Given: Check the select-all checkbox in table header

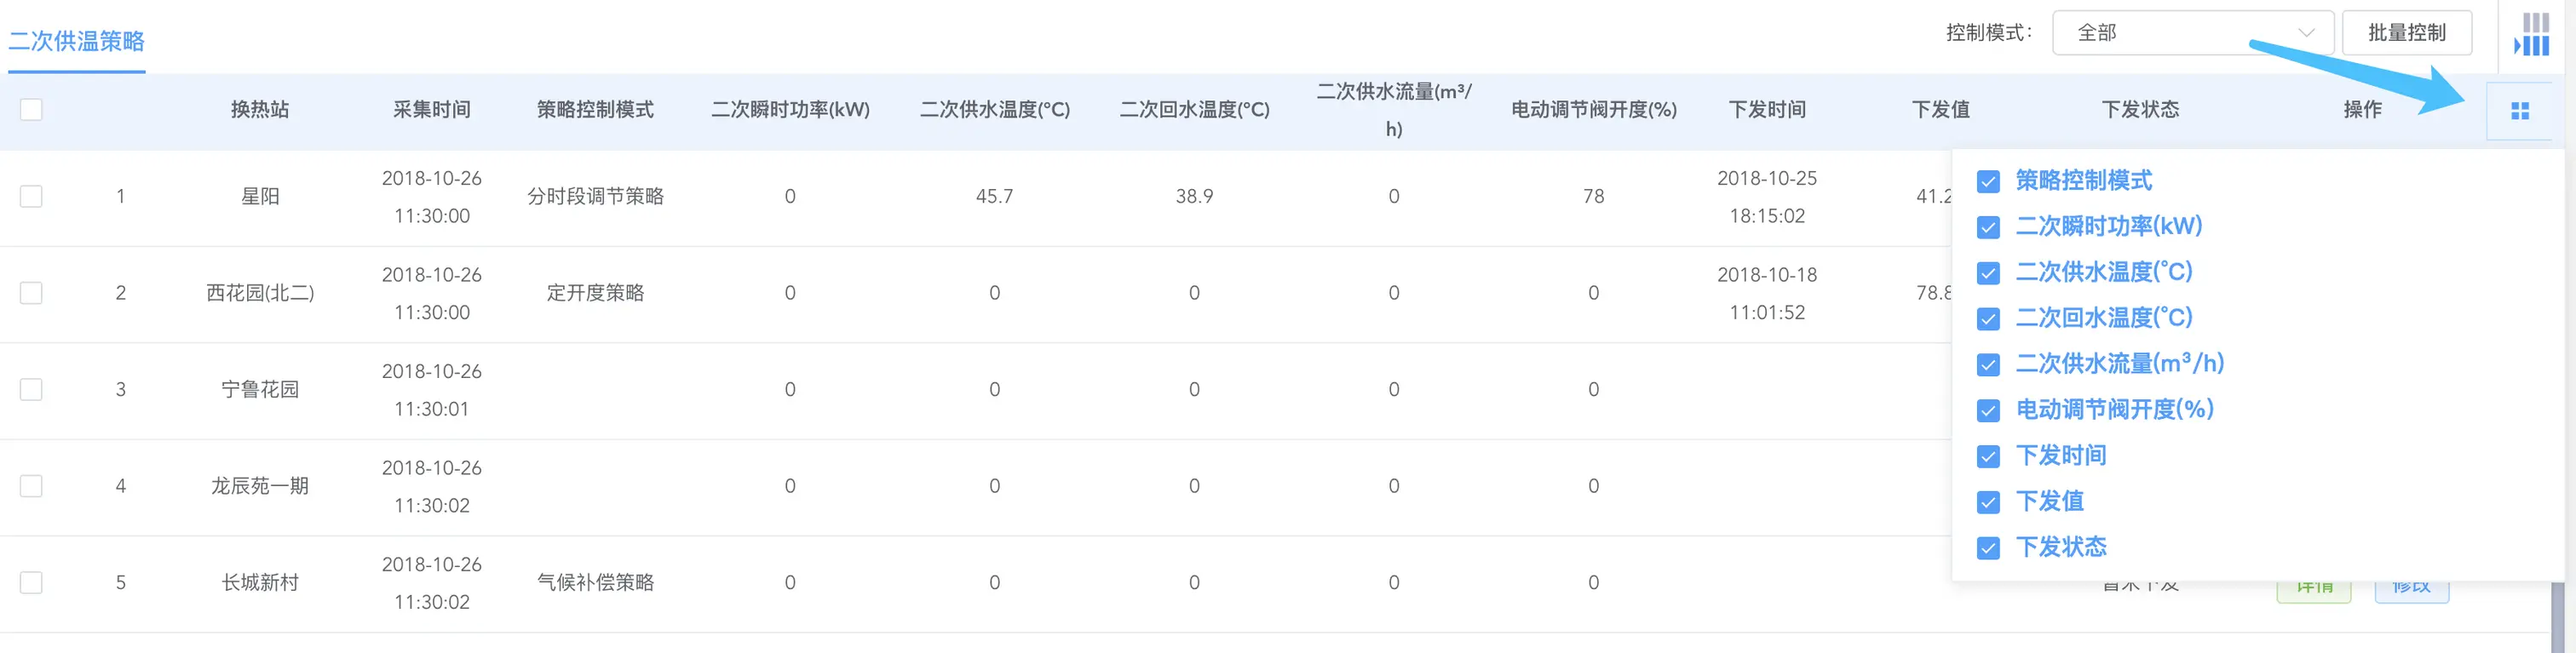Looking at the screenshot, I should pos(31,109).
